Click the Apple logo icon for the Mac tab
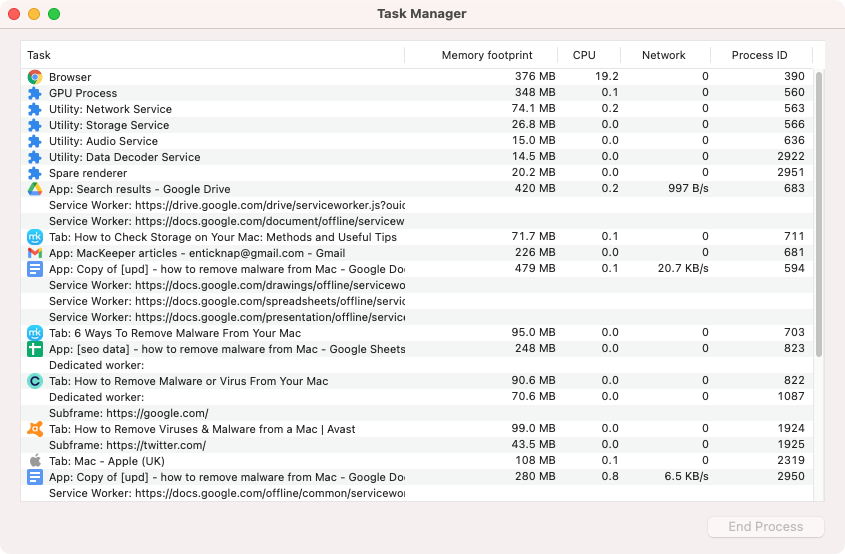845x554 pixels. point(34,461)
